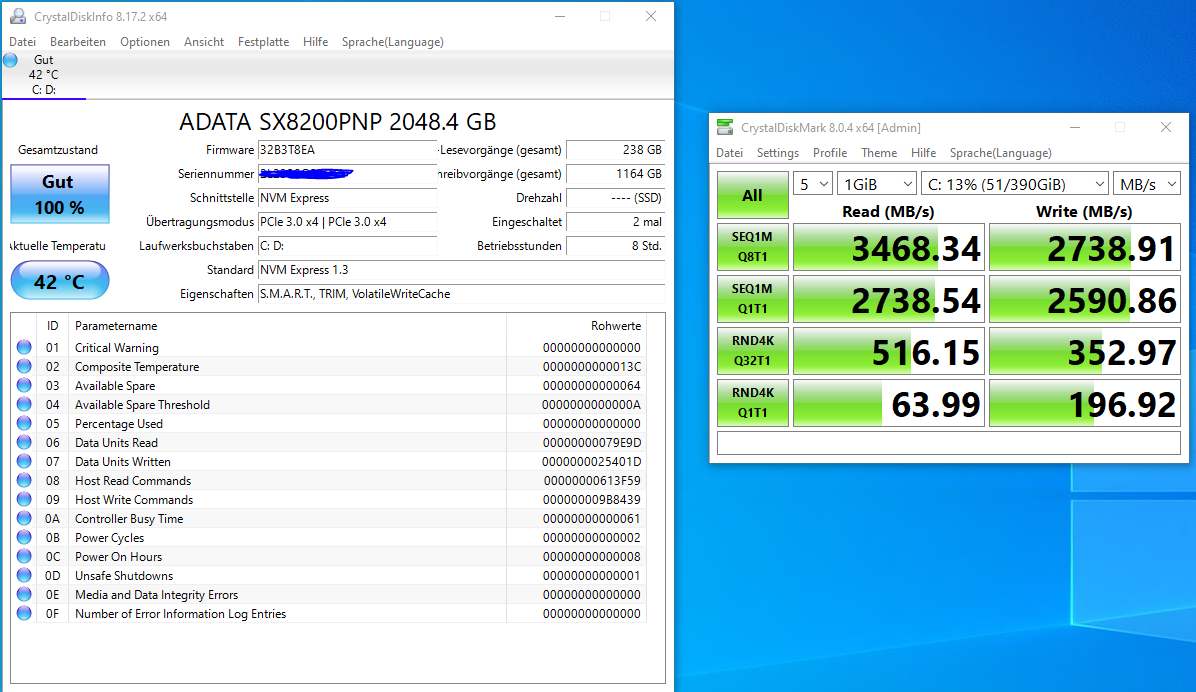Click the Gut 100 % health status button
Viewport: 1196px width, 692px height.
[x=59, y=195]
